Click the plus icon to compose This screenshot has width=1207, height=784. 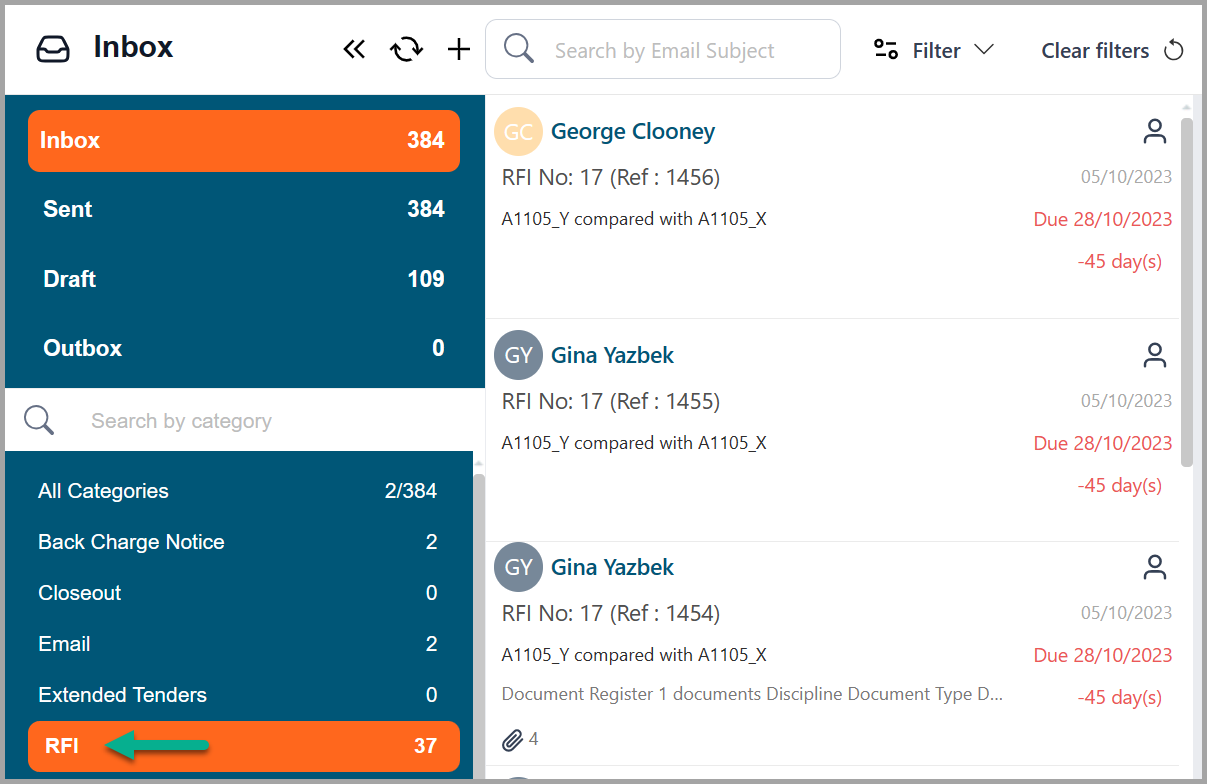point(458,49)
